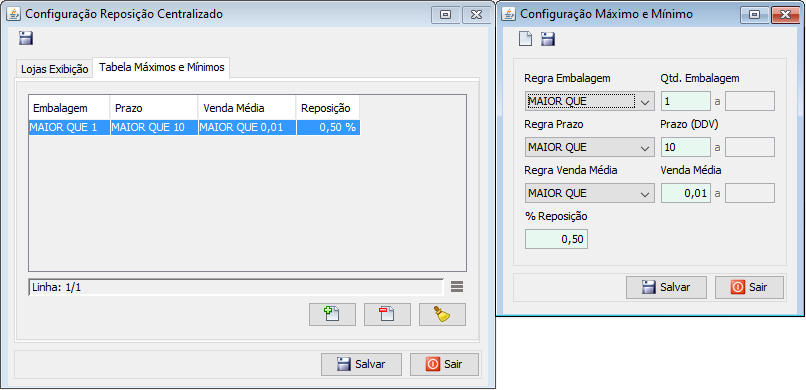
Task: Click Salvar in the Máximo e Mínimo window
Action: point(666,287)
